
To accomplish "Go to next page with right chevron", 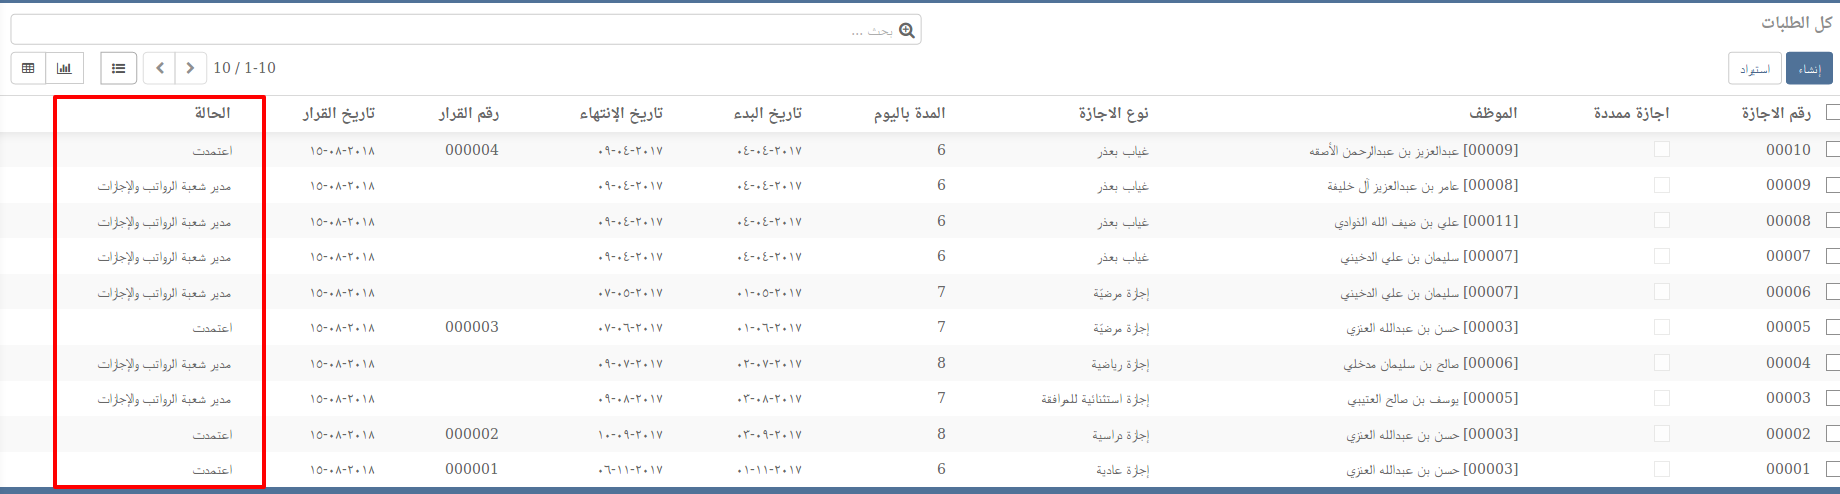I will (190, 68).
